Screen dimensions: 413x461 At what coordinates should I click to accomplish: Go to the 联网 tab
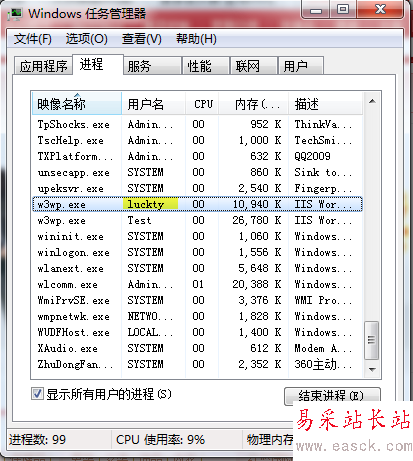point(254,66)
